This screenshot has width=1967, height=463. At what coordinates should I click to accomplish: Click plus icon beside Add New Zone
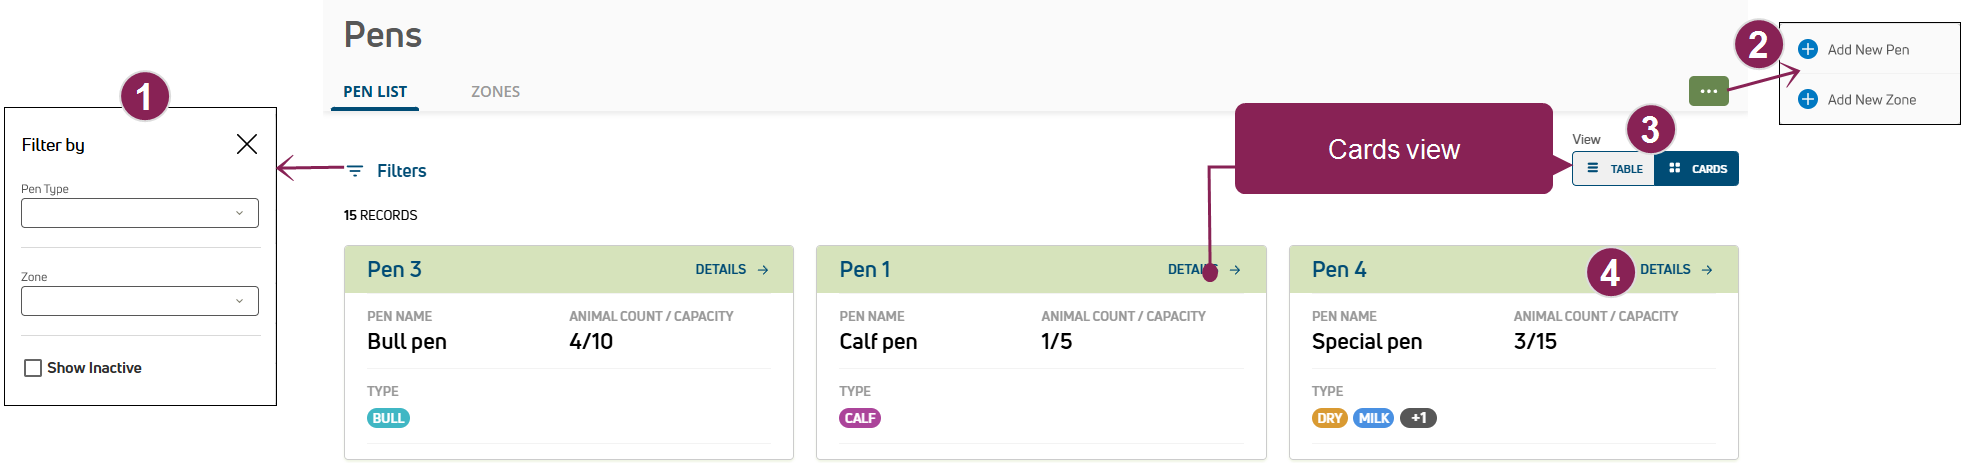1808,99
